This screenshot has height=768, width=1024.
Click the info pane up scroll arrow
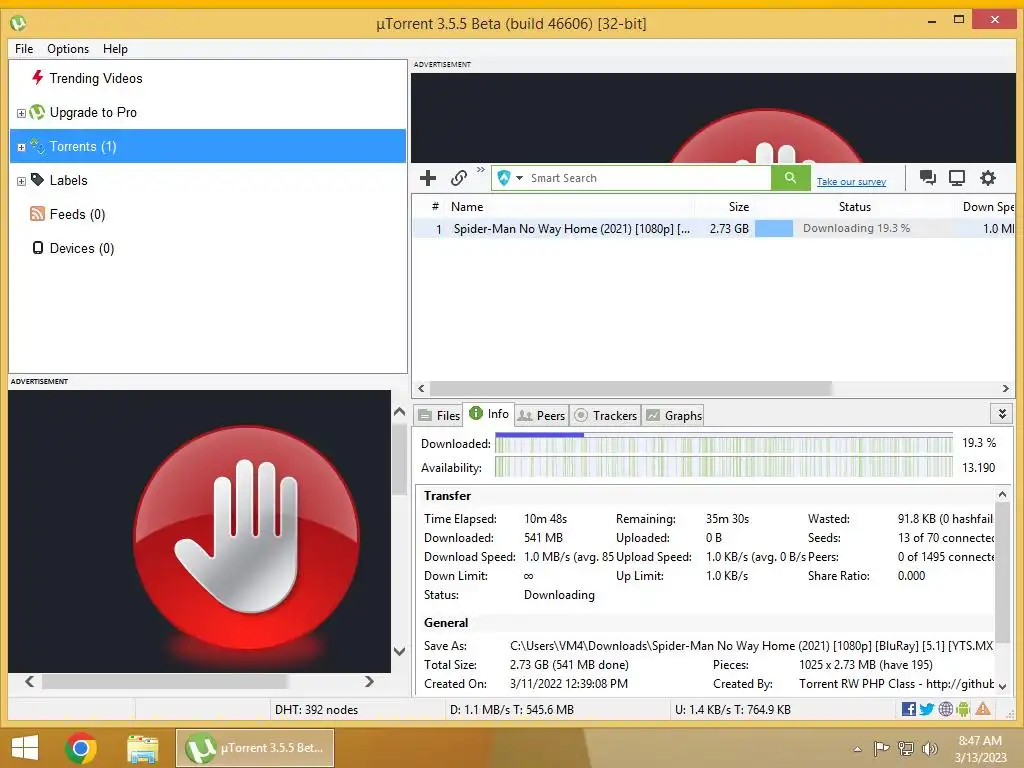coord(1002,494)
